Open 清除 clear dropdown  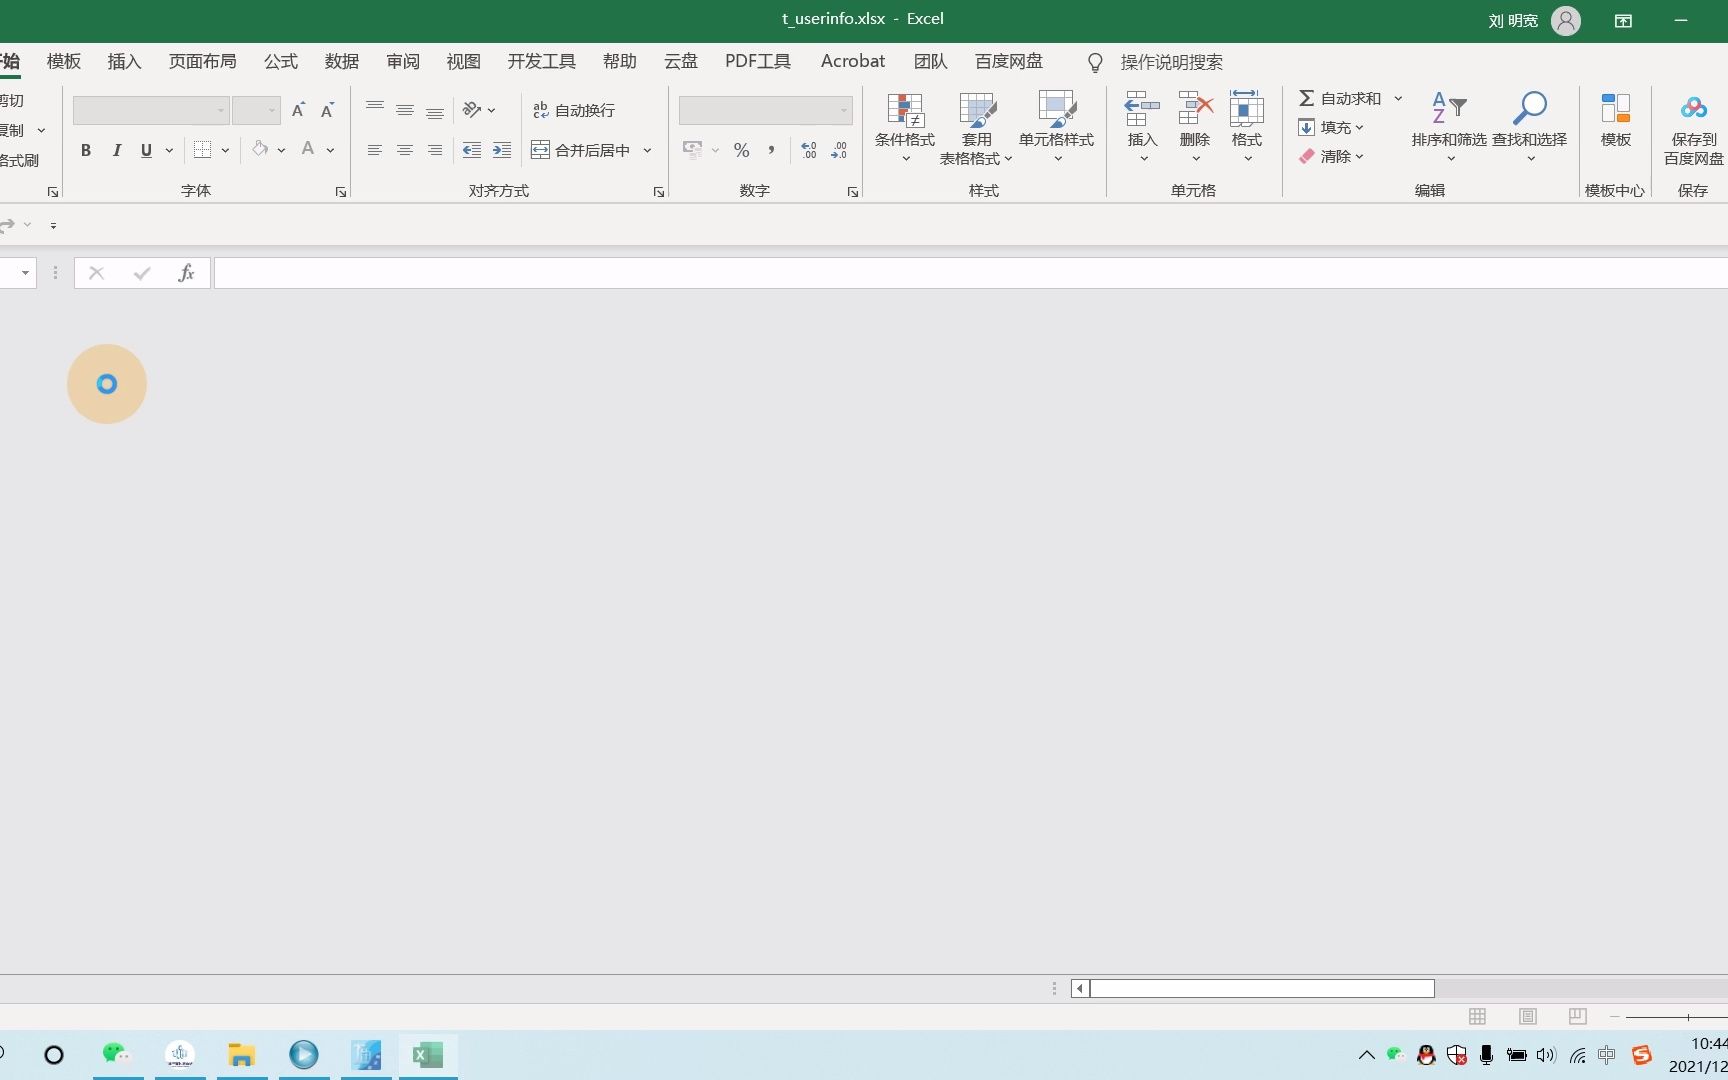pyautogui.click(x=1331, y=156)
